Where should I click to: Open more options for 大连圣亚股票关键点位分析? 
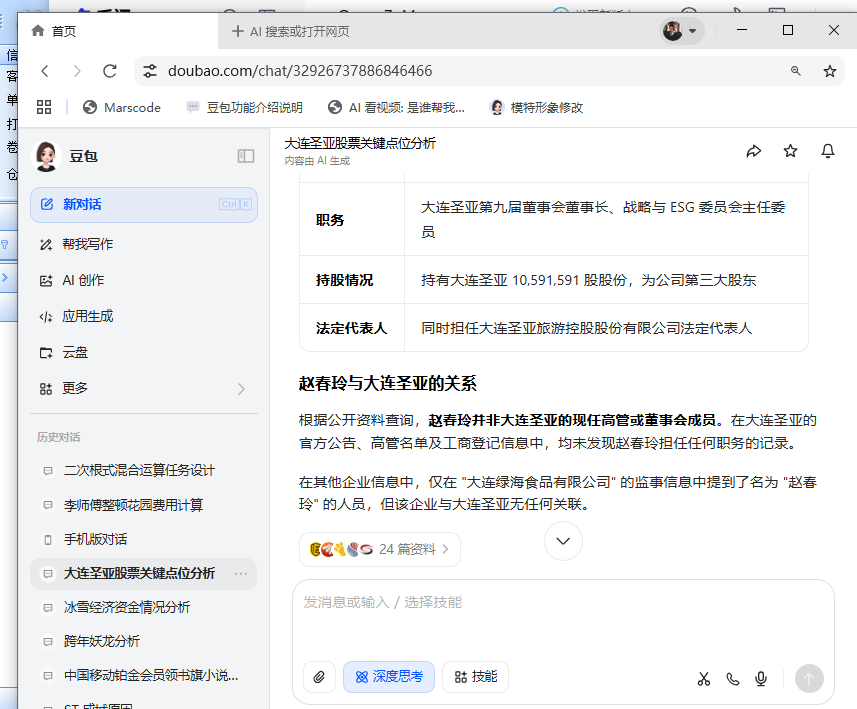pos(241,573)
